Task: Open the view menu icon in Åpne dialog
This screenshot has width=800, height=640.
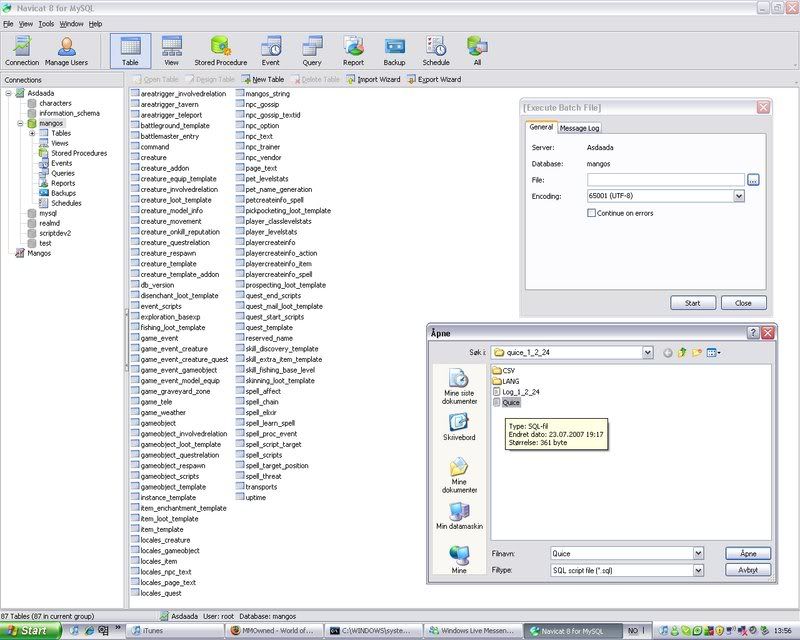Action: (713, 353)
